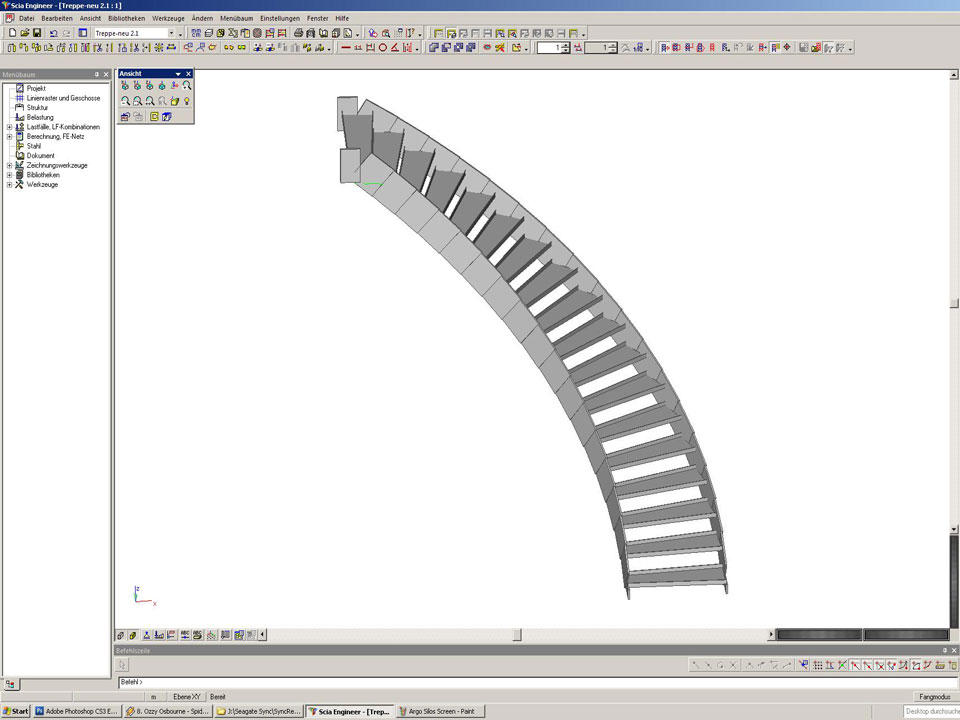Open the Treppe-neu 2.1 project dropdown

(171, 33)
